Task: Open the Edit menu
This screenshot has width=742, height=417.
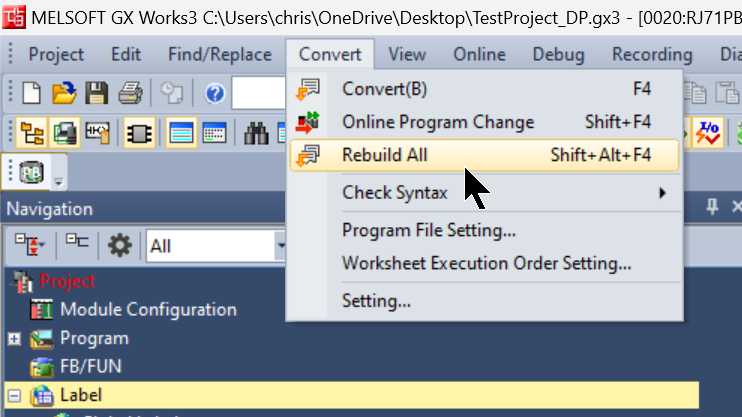Action: pyautogui.click(x=126, y=54)
